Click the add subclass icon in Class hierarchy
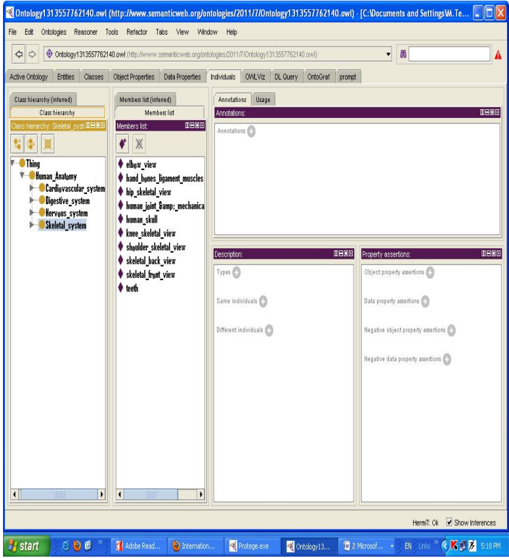Image resolution: width=509 pixels, height=558 pixels. coord(17,144)
